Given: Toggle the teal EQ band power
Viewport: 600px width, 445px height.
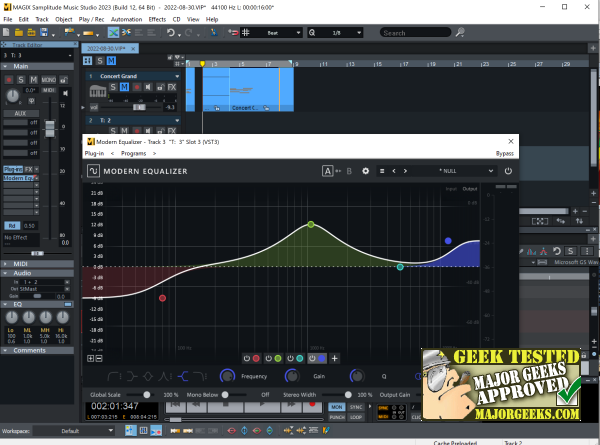Looking at the screenshot, I should pyautogui.click(x=290, y=359).
